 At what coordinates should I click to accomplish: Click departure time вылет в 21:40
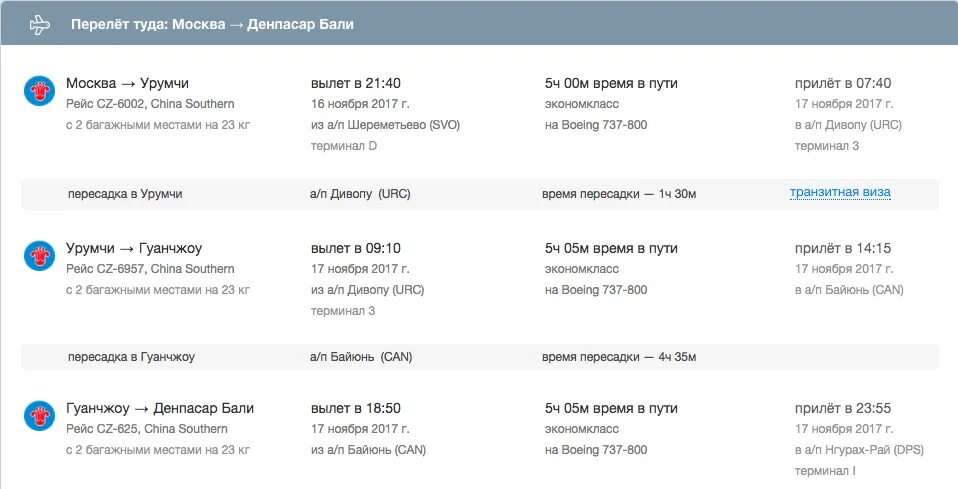click(x=356, y=83)
